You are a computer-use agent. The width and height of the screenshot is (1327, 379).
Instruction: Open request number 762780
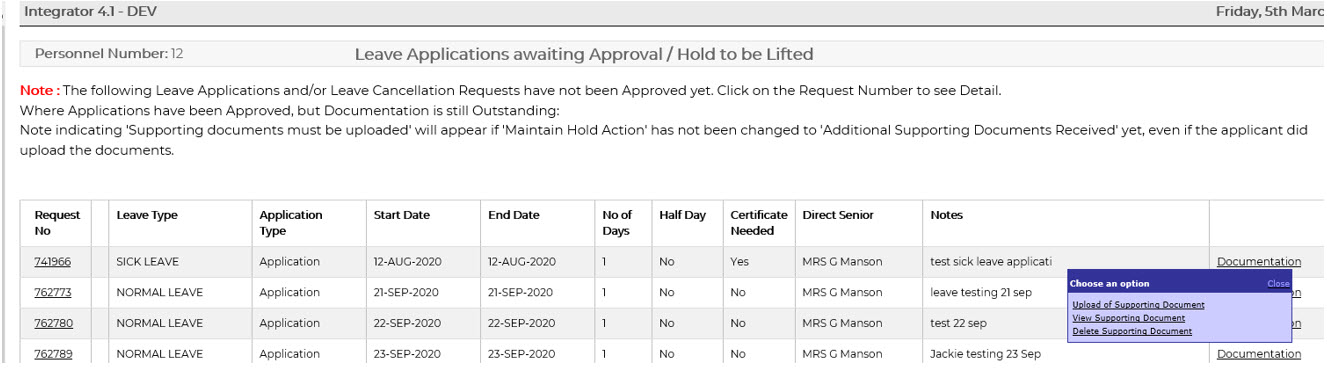pyautogui.click(x=53, y=324)
